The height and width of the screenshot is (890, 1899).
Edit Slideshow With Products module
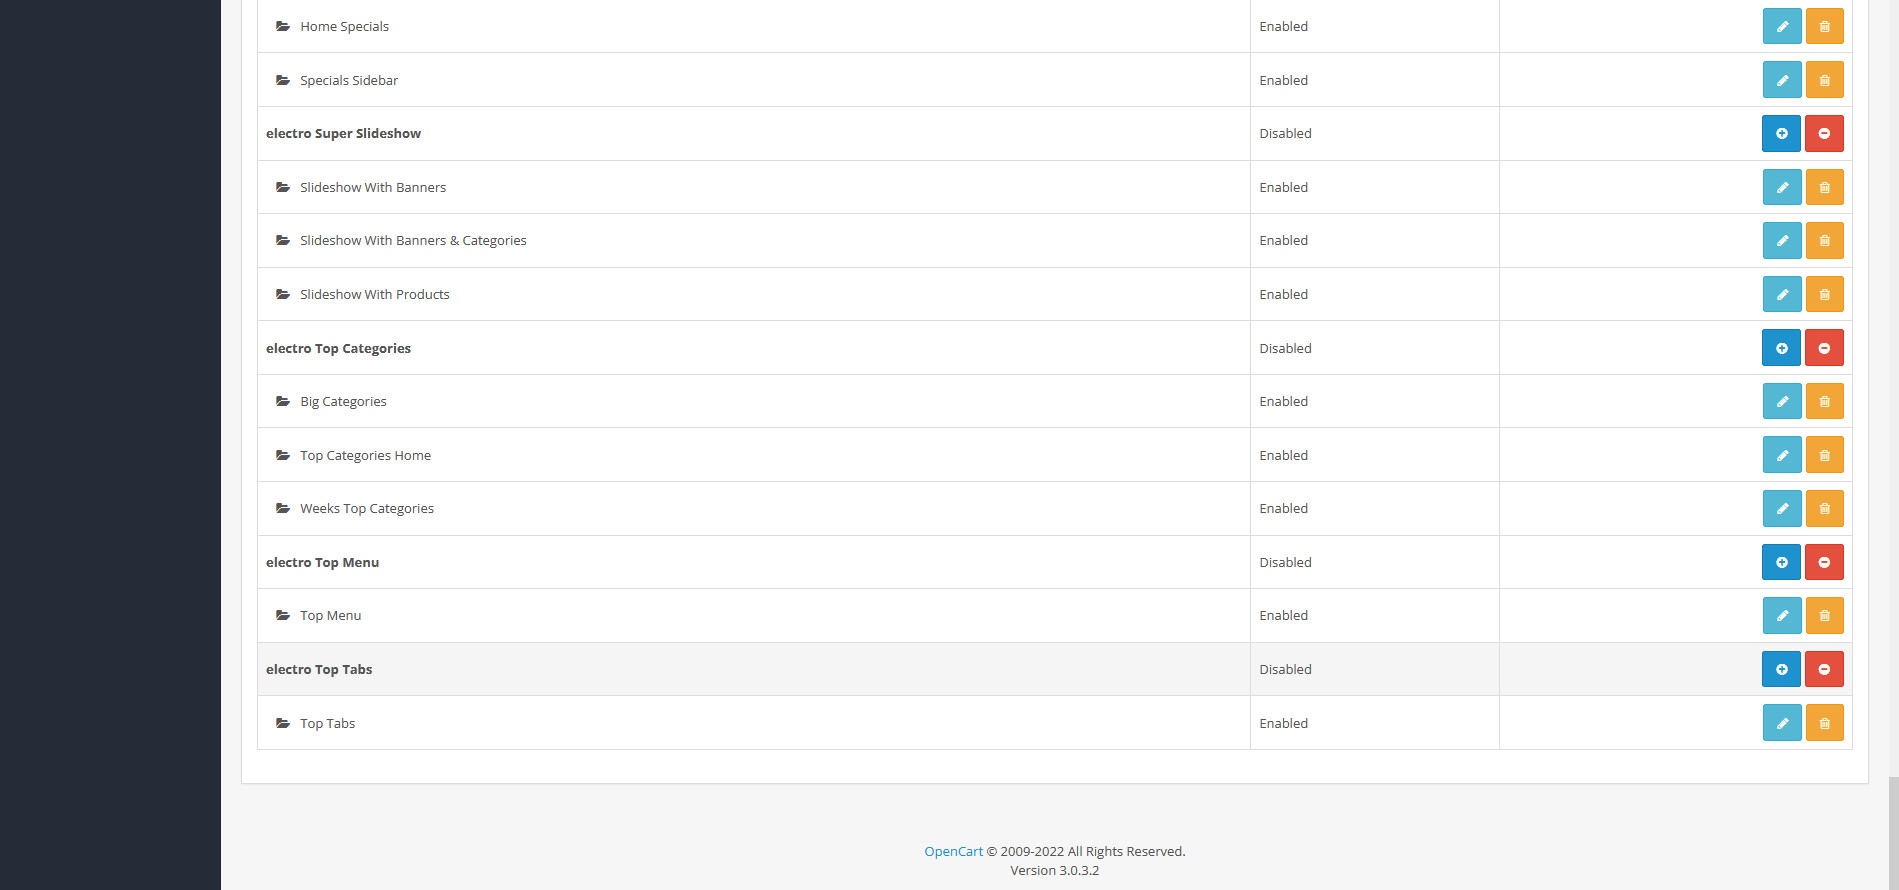coord(1782,294)
